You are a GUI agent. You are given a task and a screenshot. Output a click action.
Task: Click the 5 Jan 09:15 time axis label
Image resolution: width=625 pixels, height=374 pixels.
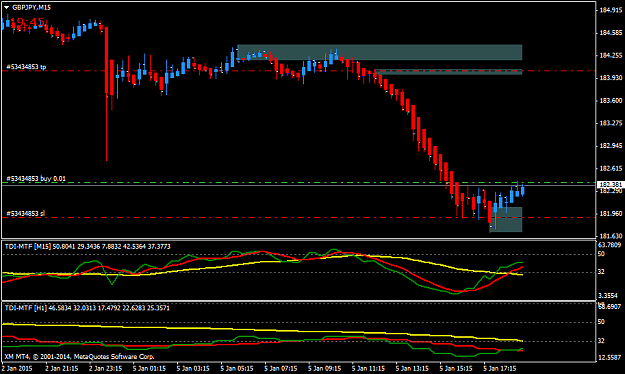click(x=324, y=368)
